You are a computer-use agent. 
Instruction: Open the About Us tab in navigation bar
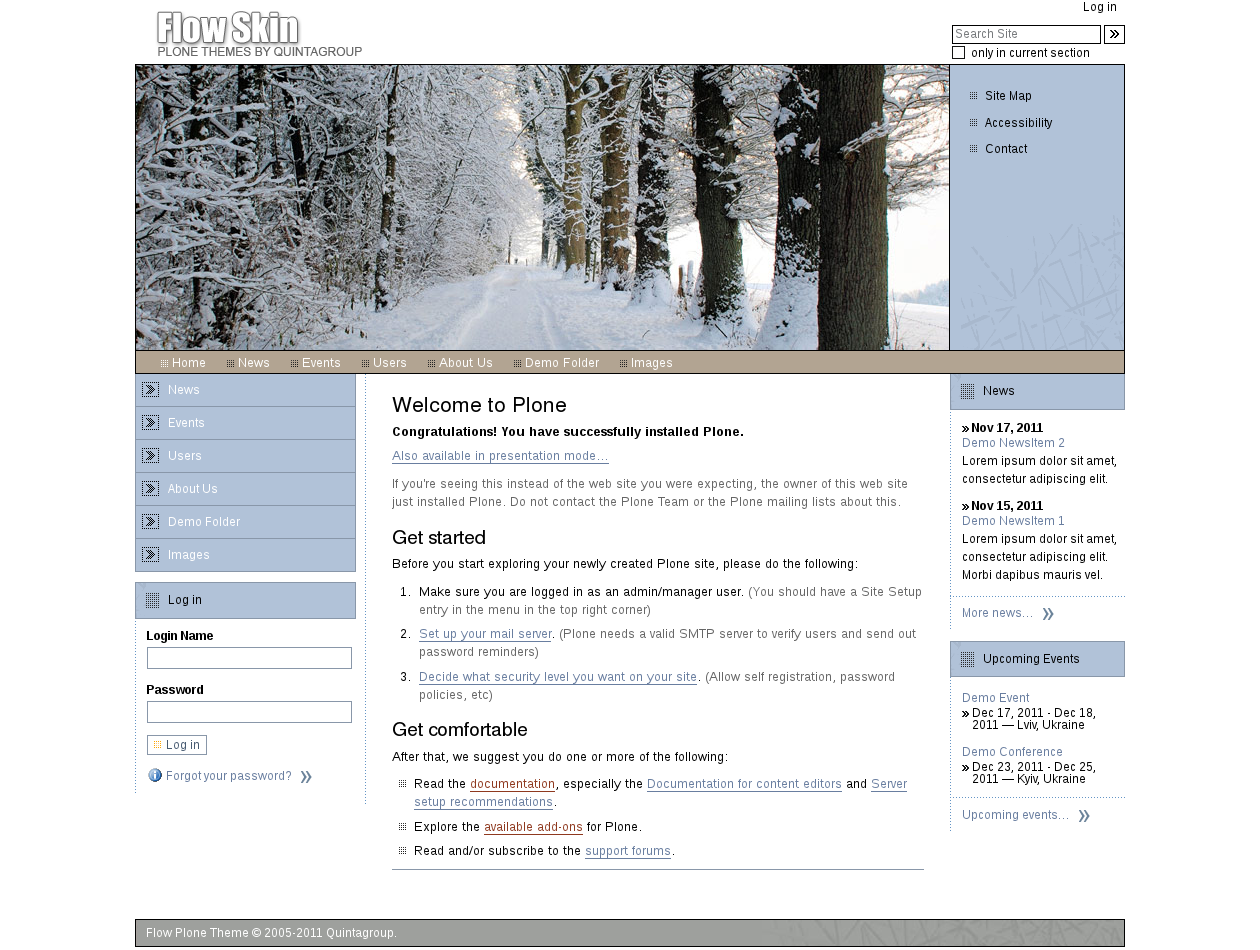click(465, 363)
